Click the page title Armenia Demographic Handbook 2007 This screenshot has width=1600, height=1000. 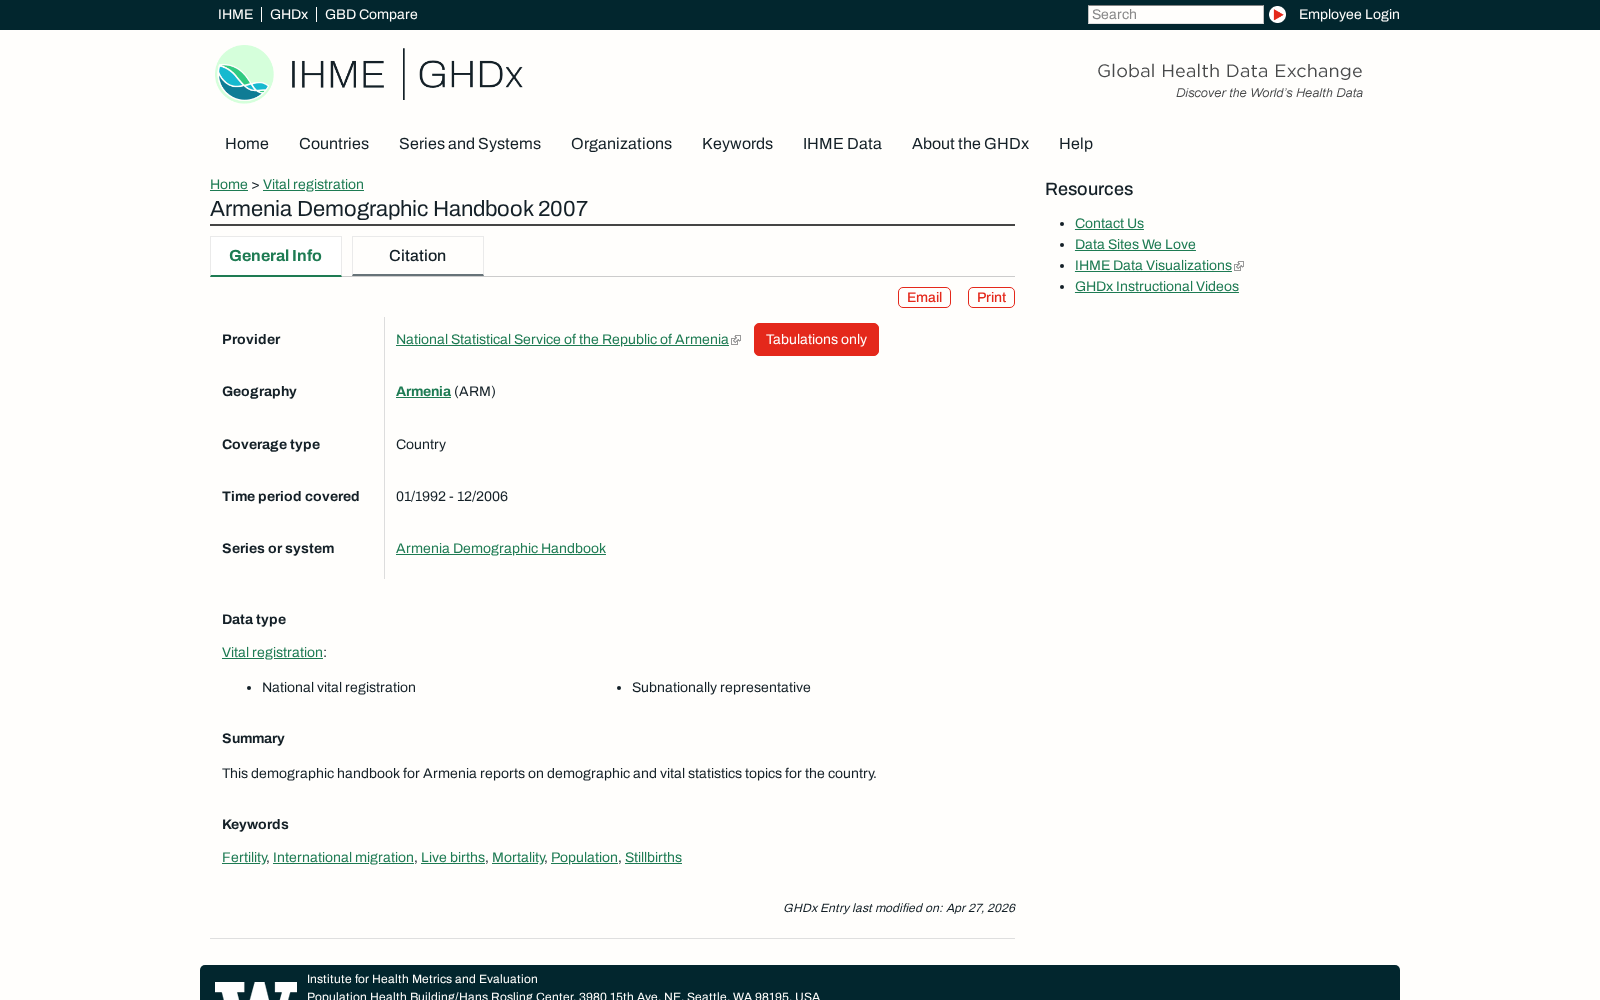coord(399,208)
